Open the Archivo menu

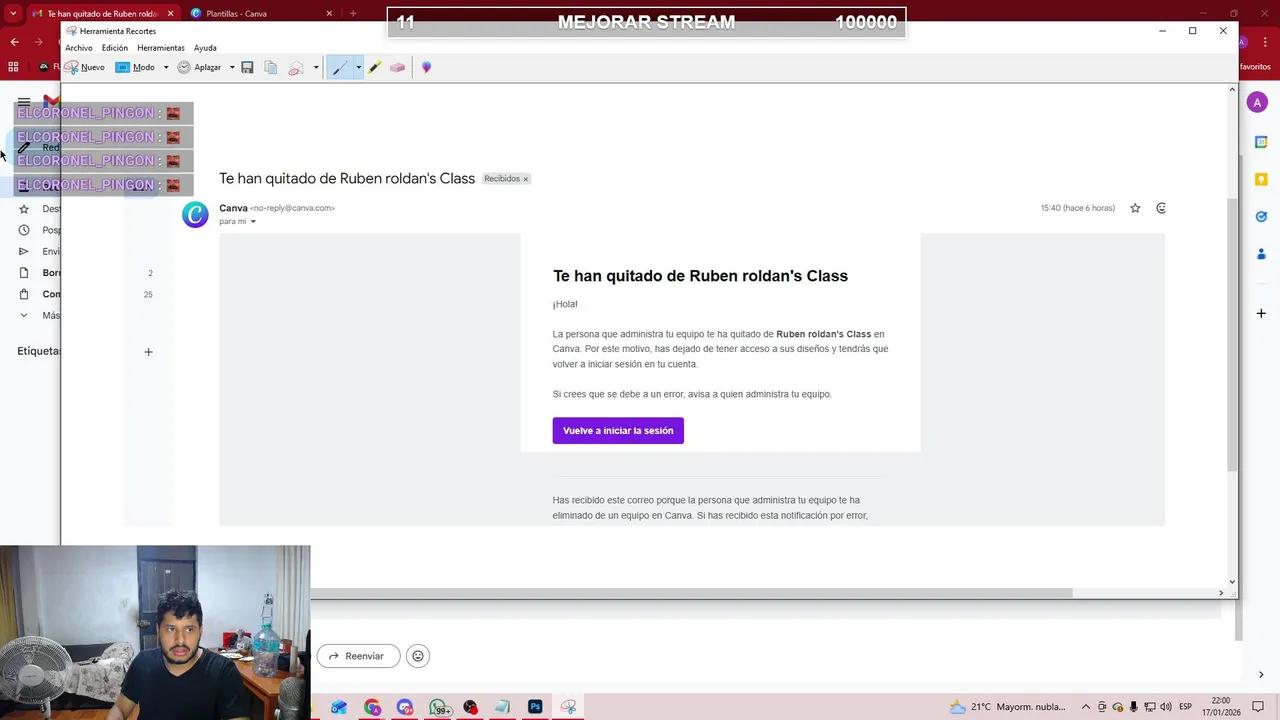(78, 48)
